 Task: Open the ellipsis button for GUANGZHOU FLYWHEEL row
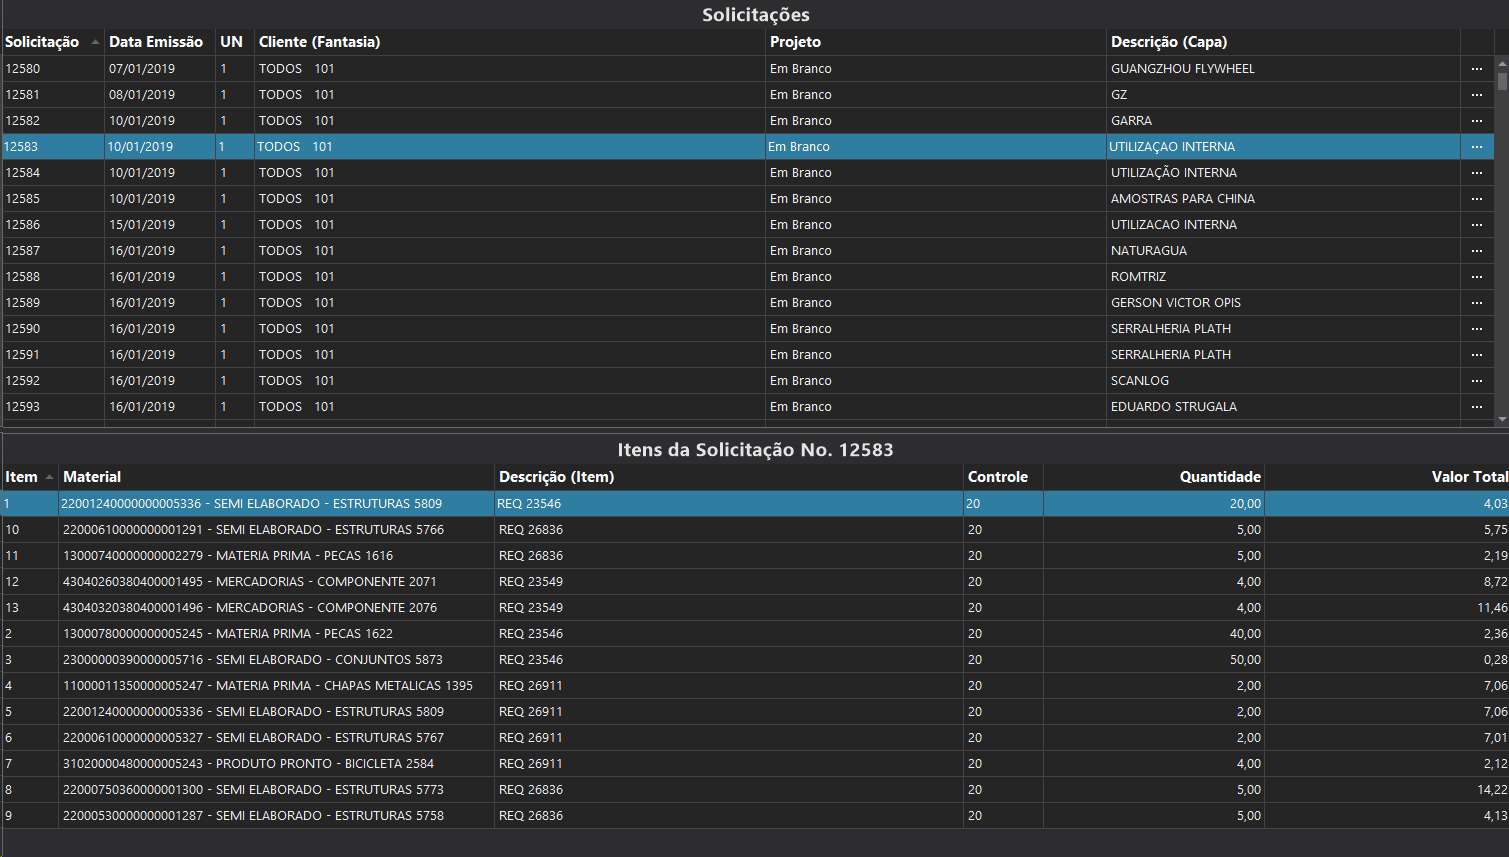(1477, 69)
